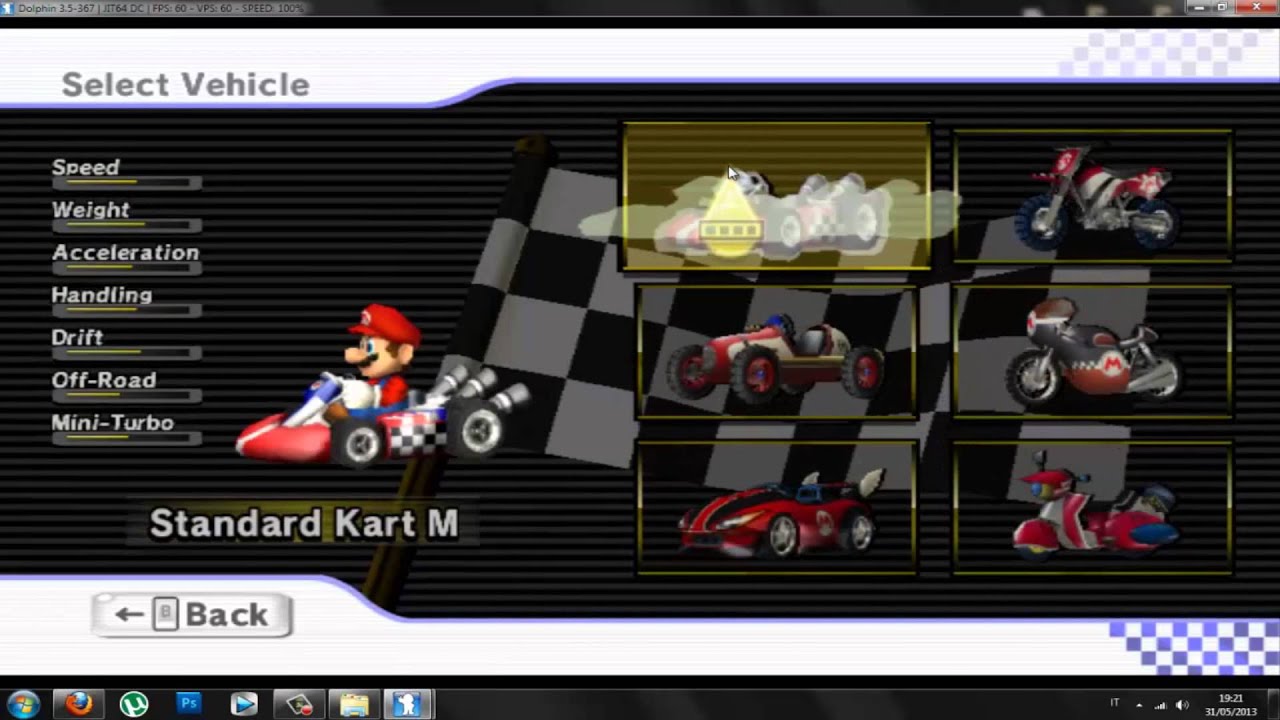The height and width of the screenshot is (720, 1280).
Task: Click the IT language indicator
Action: pos(1115,704)
